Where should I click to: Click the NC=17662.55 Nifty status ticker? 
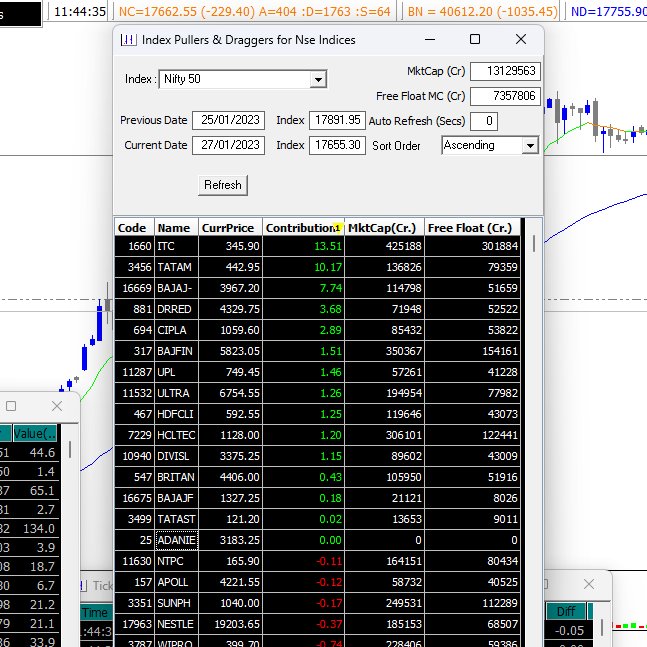point(255,12)
